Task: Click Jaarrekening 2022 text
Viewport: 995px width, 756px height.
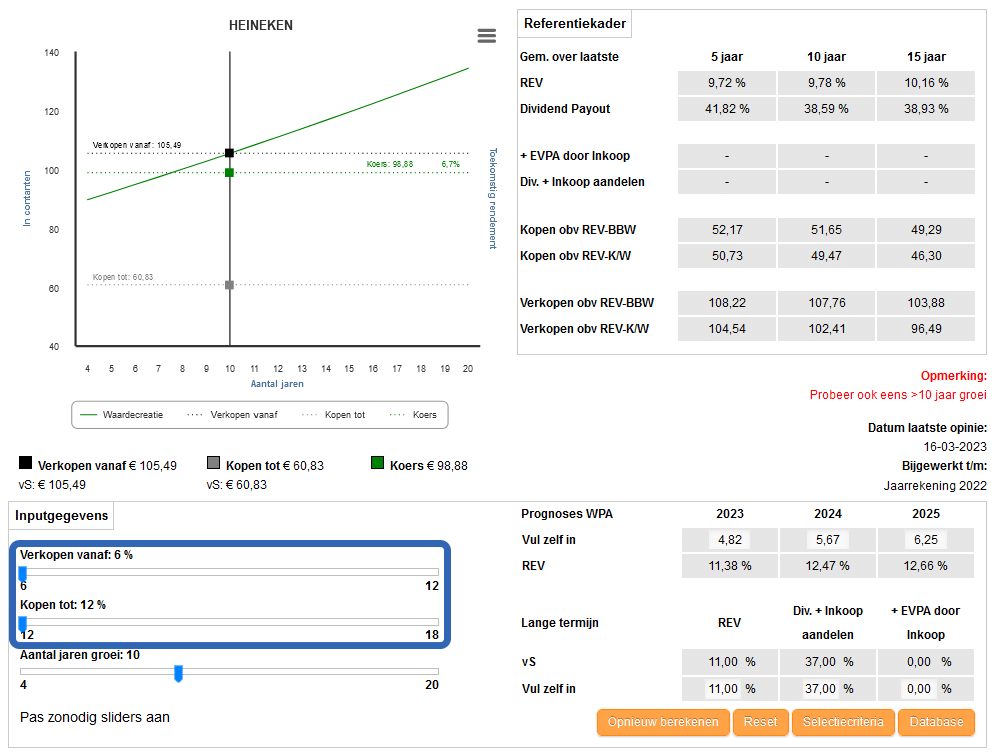Action: tap(935, 486)
